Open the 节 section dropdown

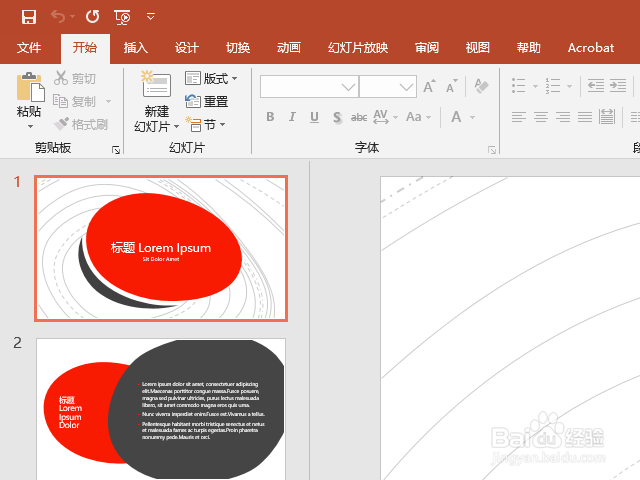205,124
